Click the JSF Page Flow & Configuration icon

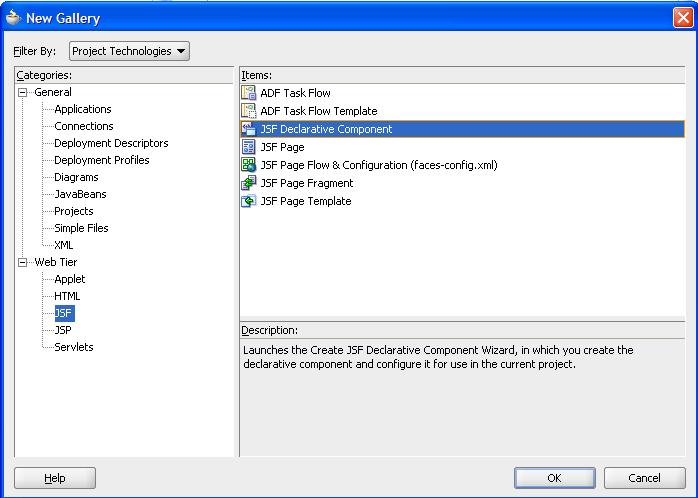click(x=249, y=165)
